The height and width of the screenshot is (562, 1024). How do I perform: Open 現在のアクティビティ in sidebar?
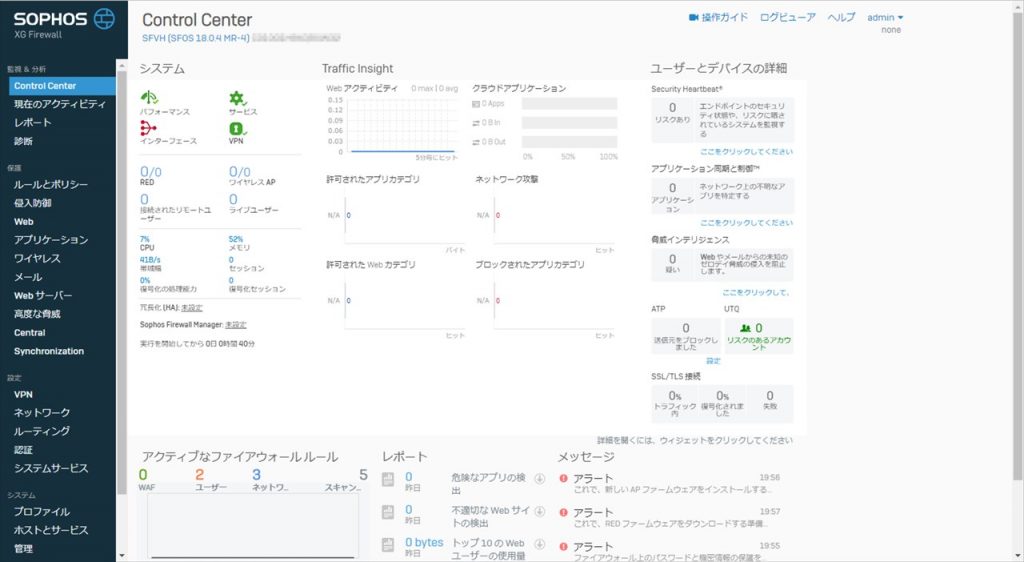point(59,104)
